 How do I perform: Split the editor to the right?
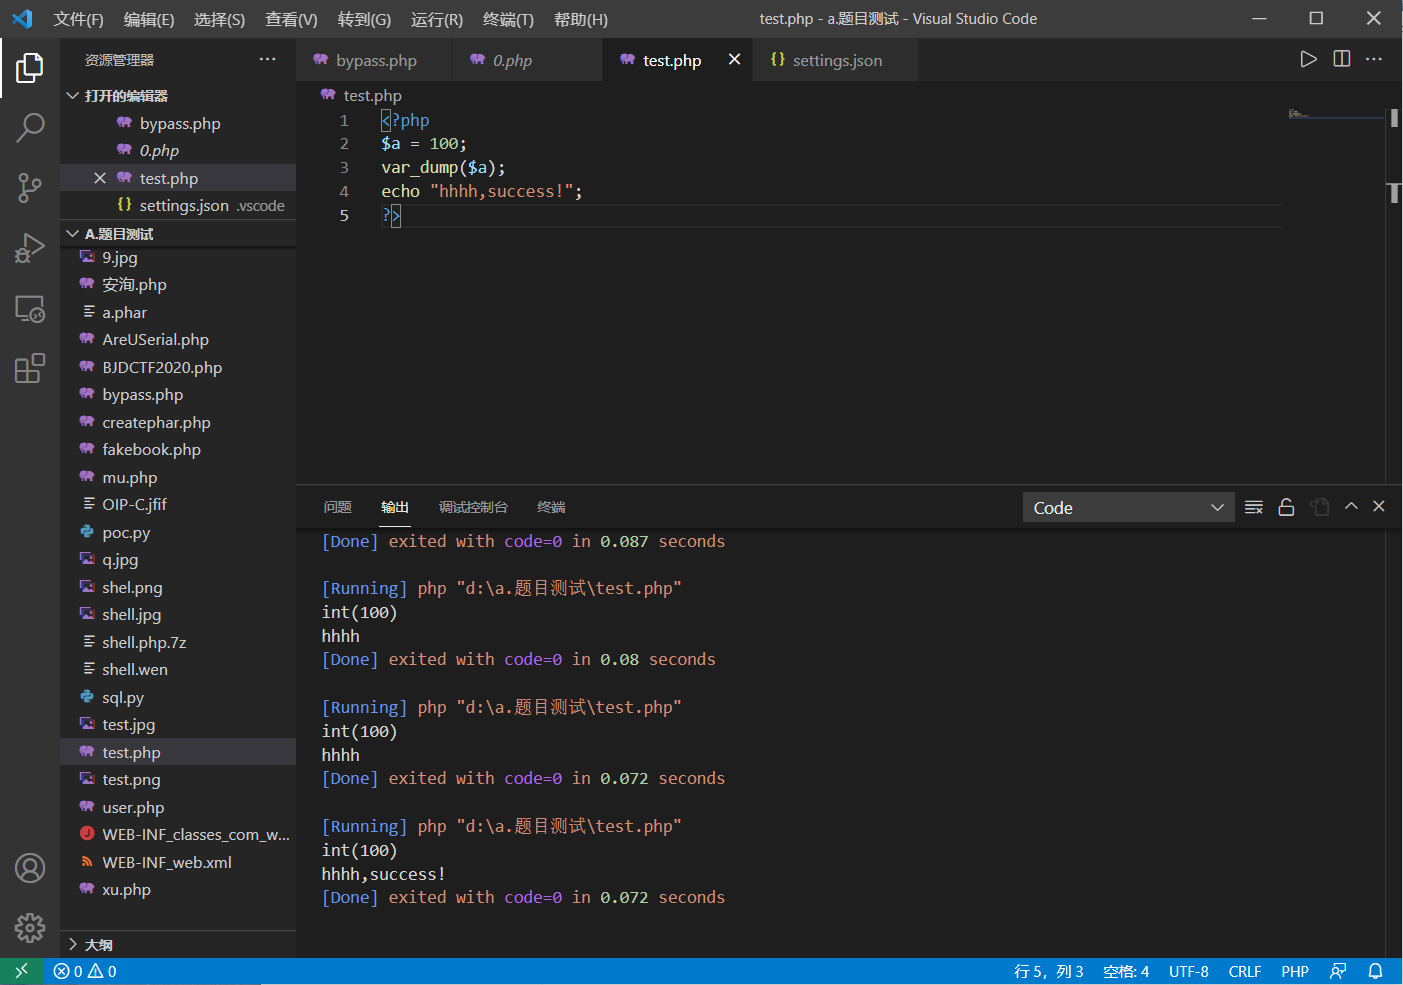point(1342,59)
